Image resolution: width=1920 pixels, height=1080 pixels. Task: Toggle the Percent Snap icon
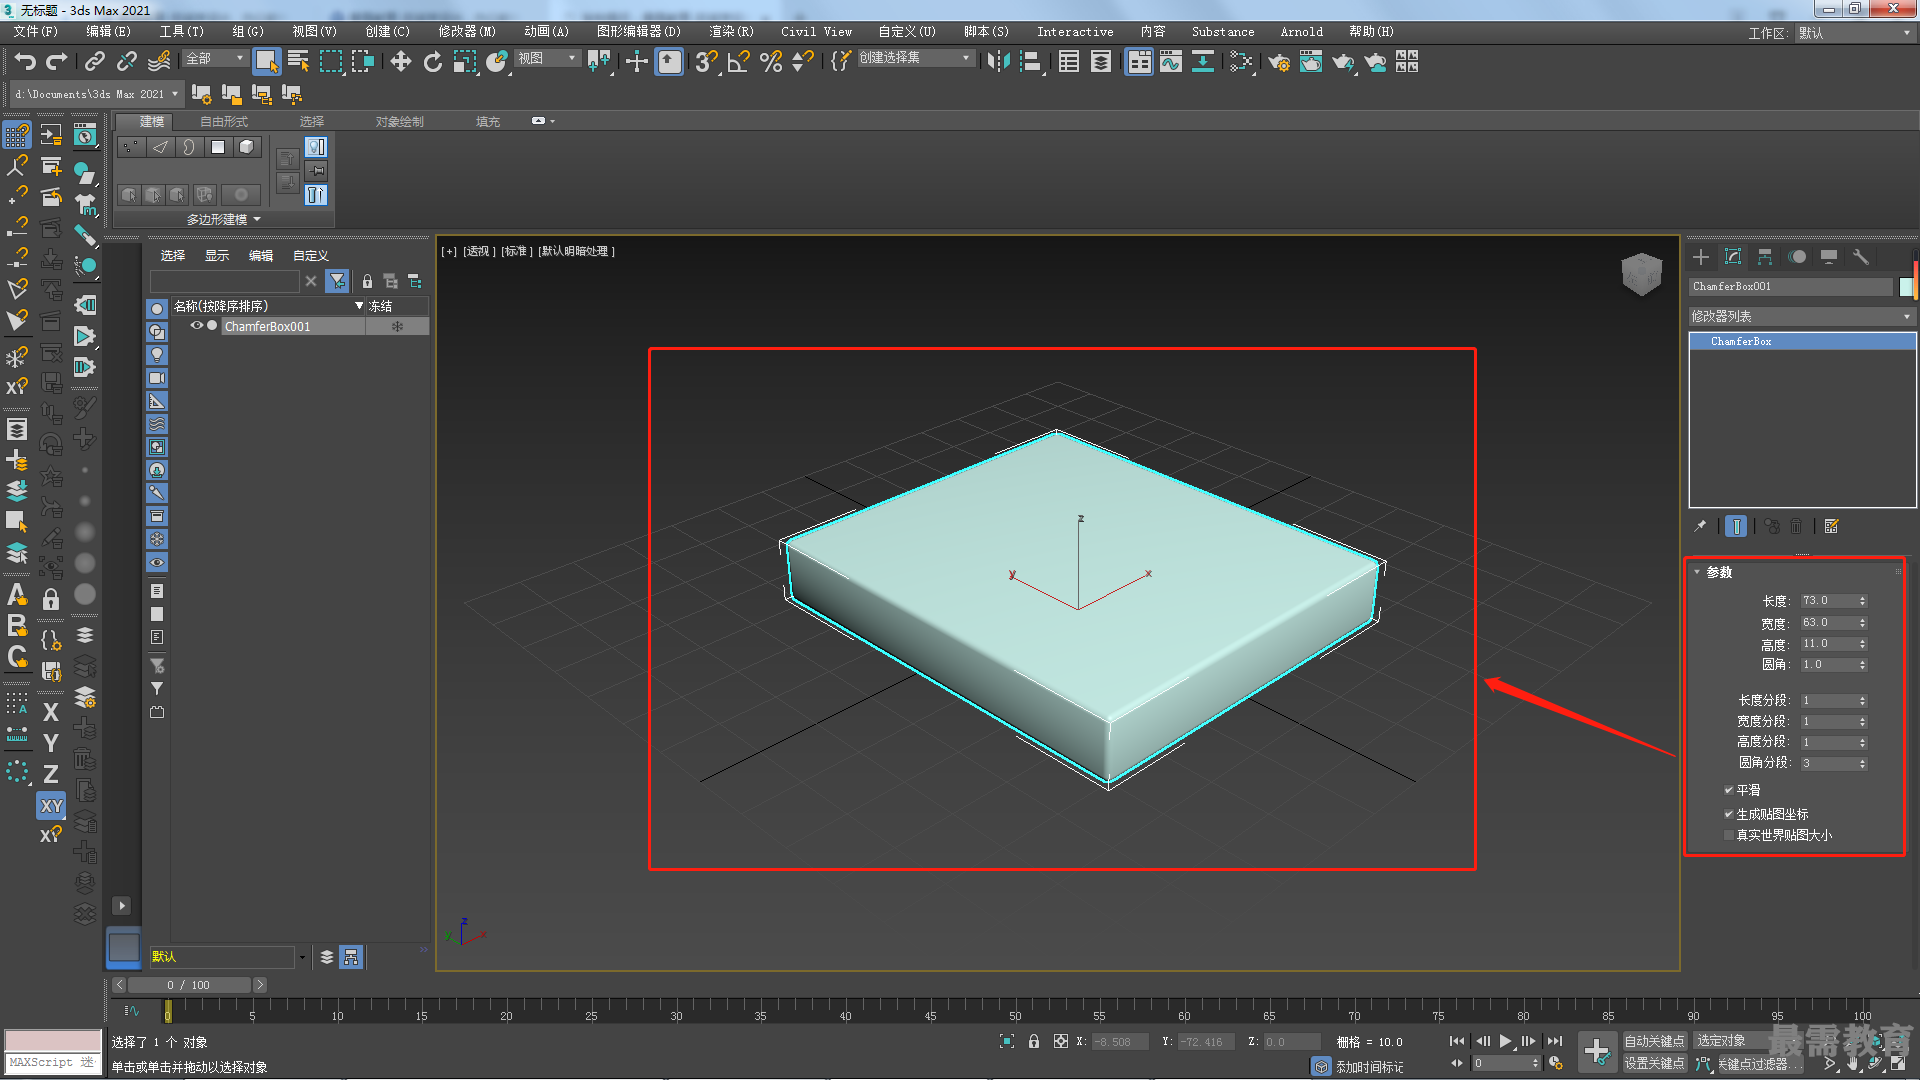[771, 62]
